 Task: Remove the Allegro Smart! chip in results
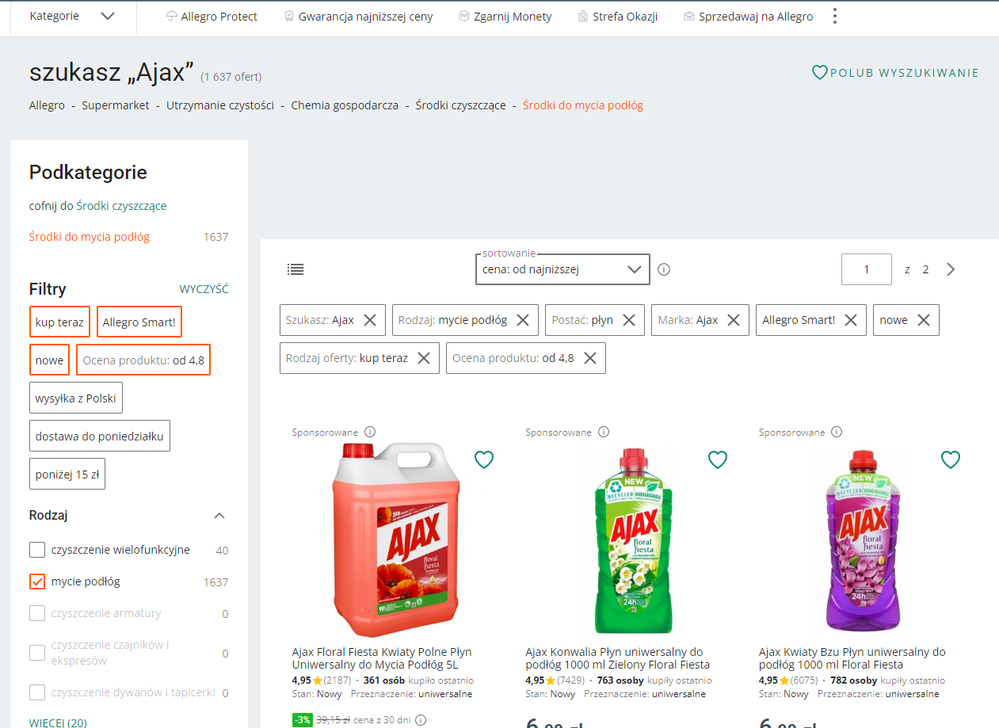(851, 320)
